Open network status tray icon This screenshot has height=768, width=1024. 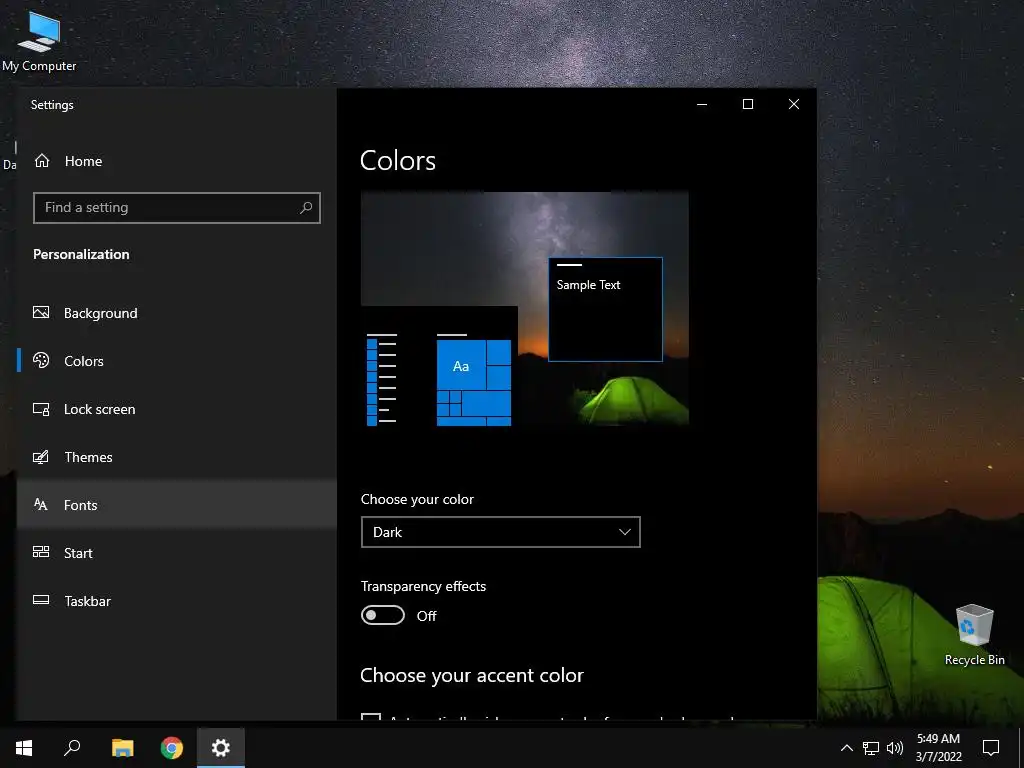pos(871,748)
